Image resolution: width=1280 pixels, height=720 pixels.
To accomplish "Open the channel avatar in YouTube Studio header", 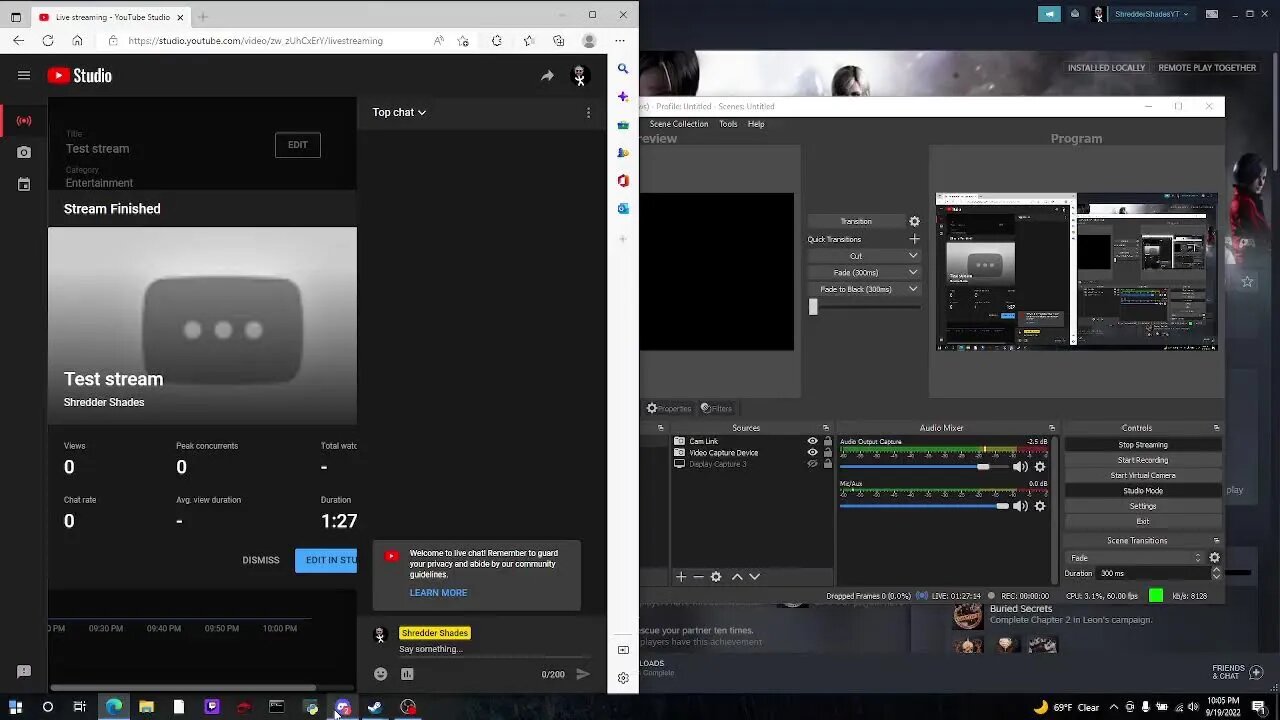I will [x=579, y=76].
